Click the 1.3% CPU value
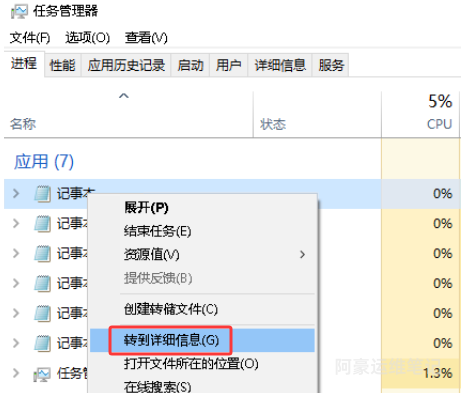 click(x=438, y=373)
